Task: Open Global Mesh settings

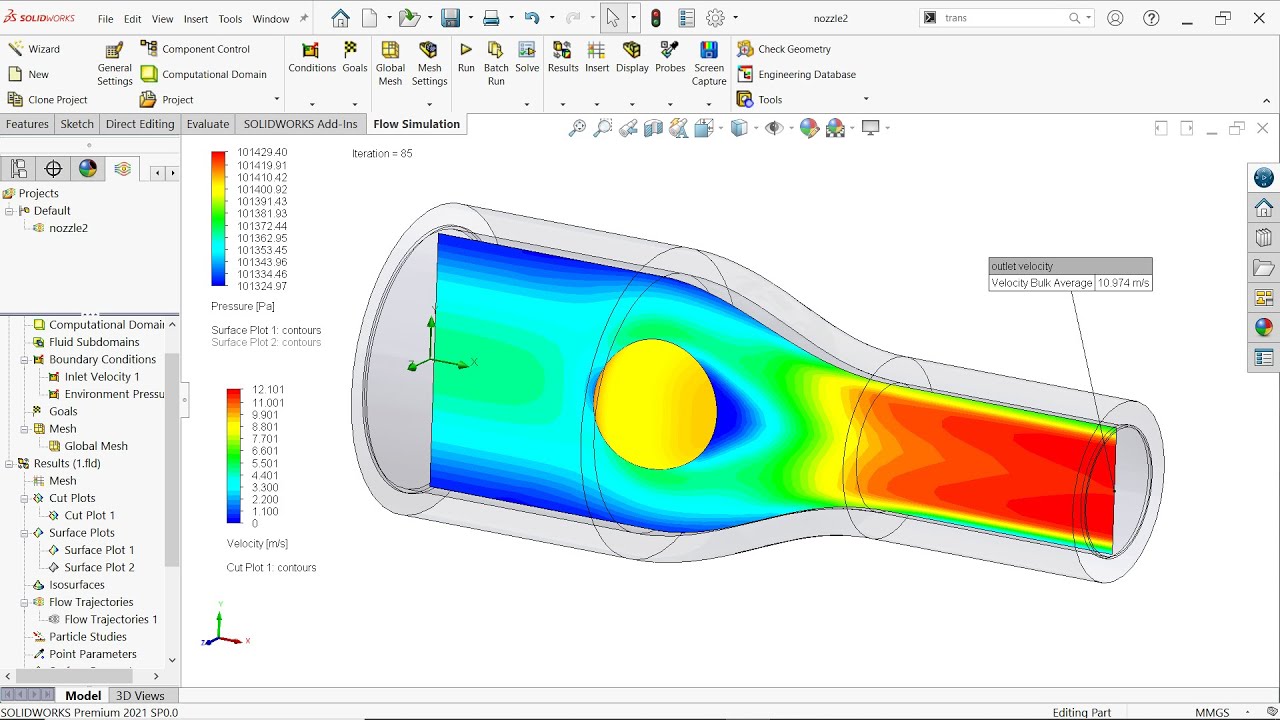Action: point(390,63)
